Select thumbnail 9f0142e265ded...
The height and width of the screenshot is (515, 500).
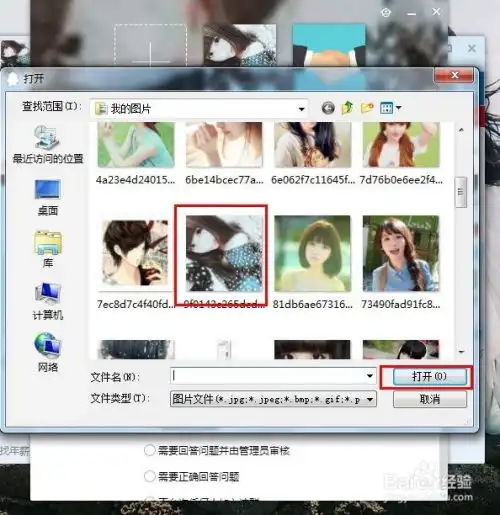tap(224, 253)
